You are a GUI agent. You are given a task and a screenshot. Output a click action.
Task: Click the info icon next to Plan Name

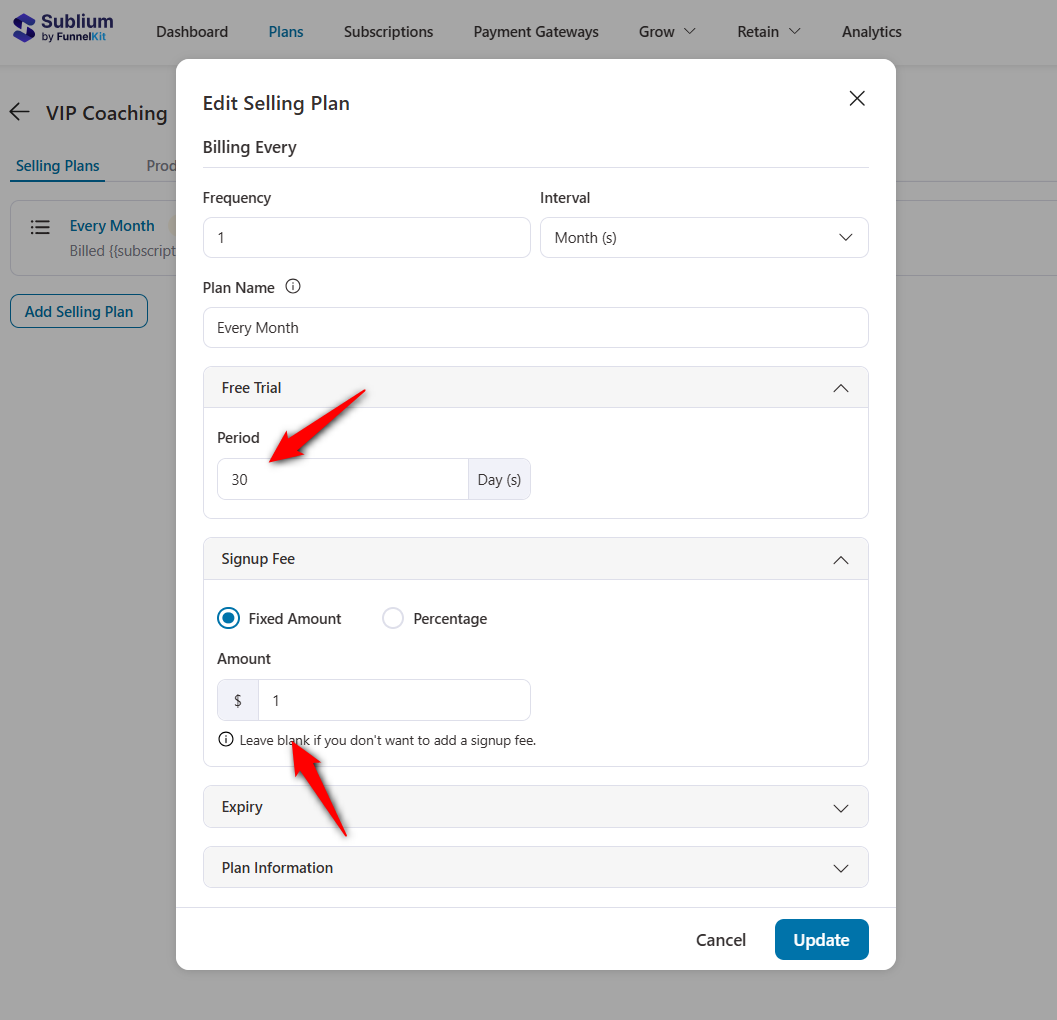(293, 287)
